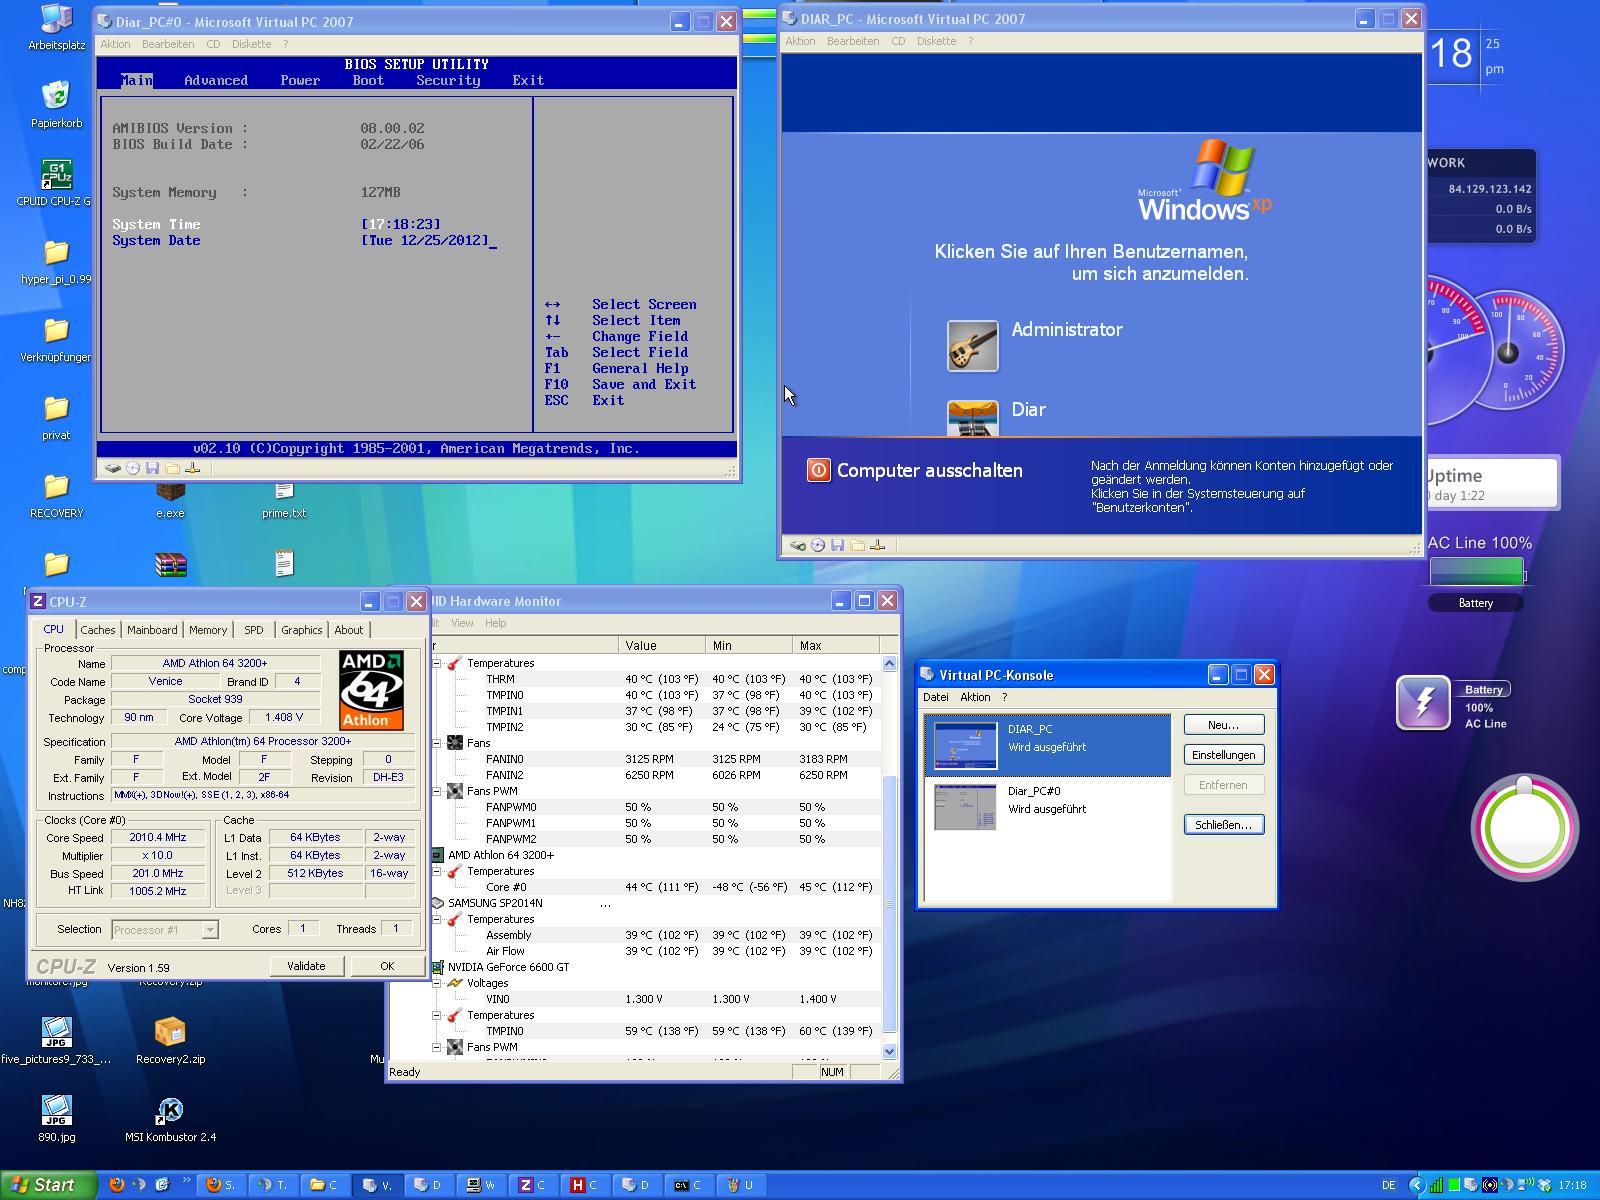
Task: Click the network adapter icon in DIAR_PC status bar
Action: 877,545
